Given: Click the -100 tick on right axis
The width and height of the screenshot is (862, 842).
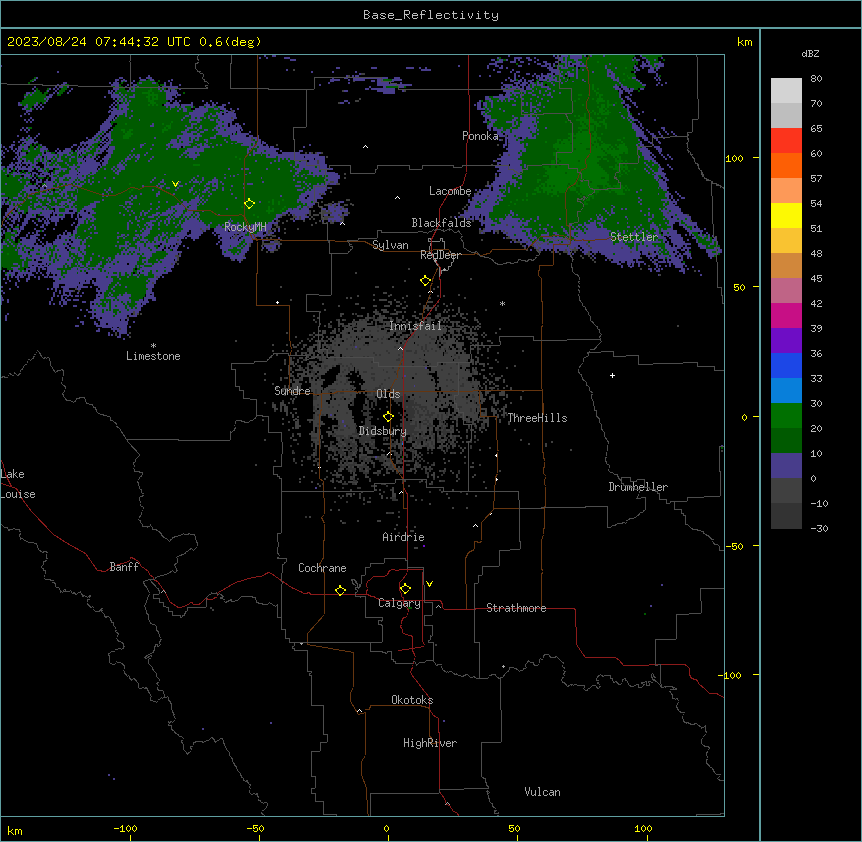Looking at the screenshot, I should (731, 675).
